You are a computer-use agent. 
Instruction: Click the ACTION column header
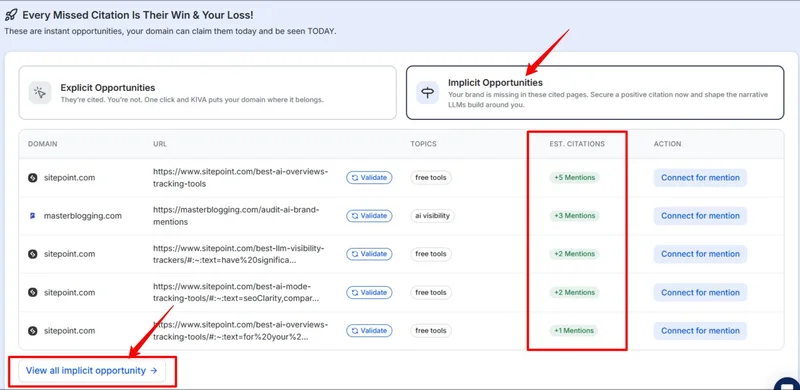coord(667,144)
